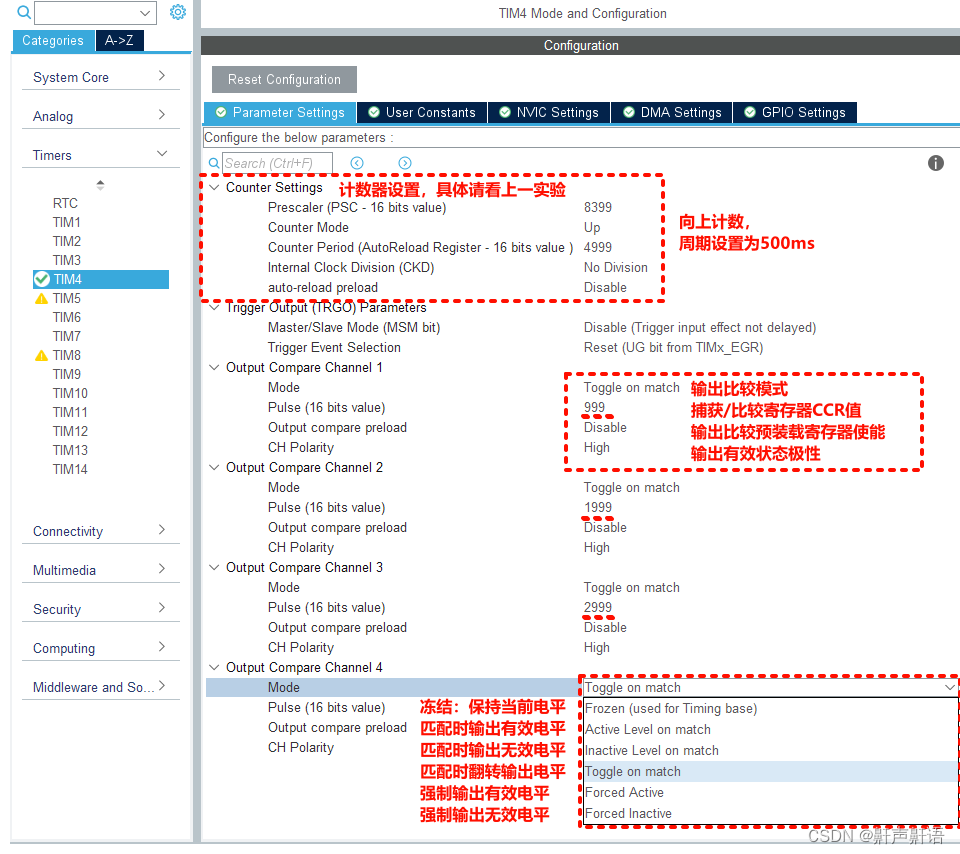Select TIM6 in timers list
The image size is (960, 854).
pos(67,317)
